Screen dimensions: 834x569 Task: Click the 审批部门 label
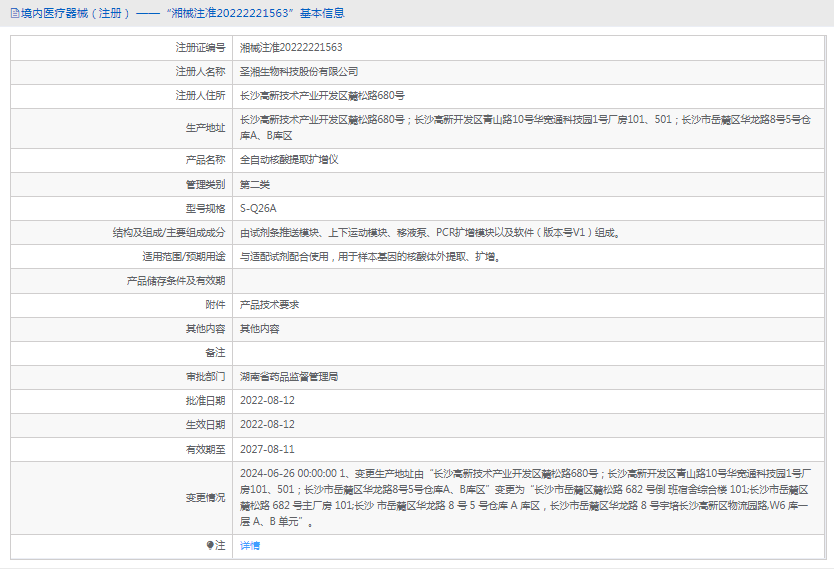tap(205, 376)
